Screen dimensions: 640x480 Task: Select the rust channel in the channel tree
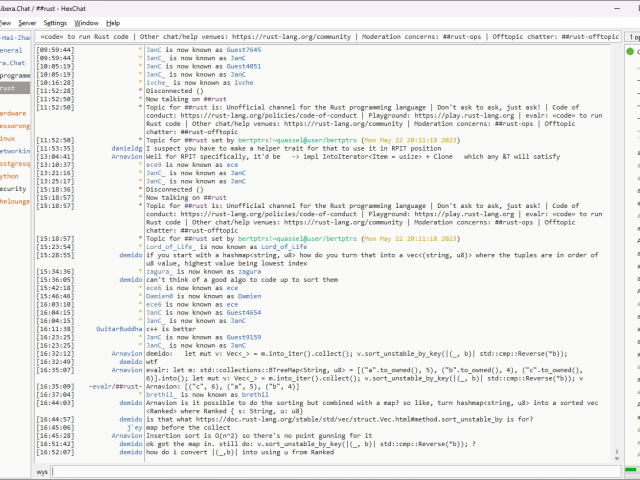click(8, 88)
